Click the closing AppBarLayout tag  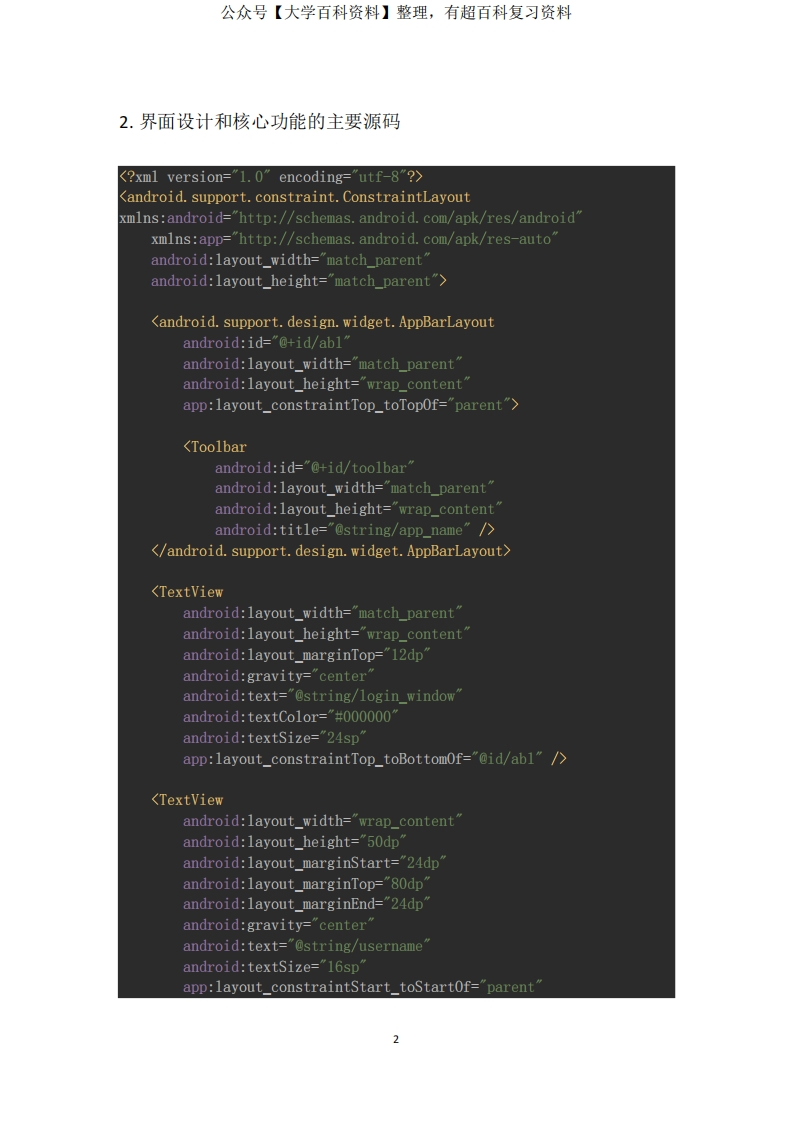click(x=331, y=551)
